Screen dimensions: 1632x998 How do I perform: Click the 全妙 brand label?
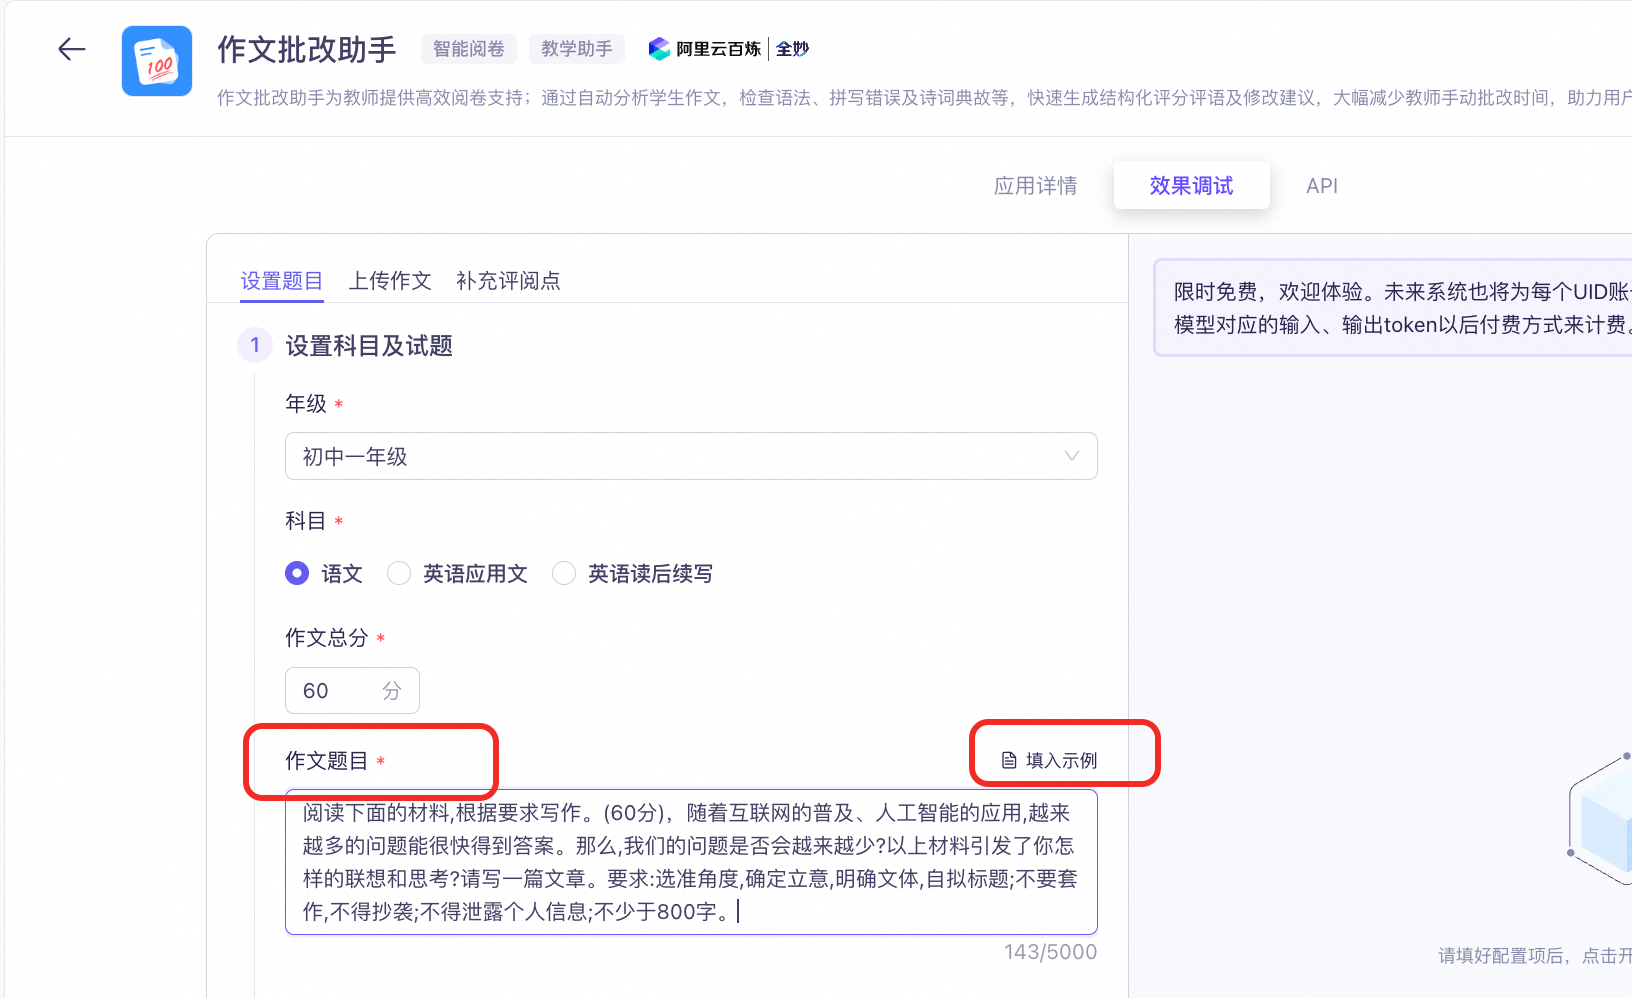point(792,49)
